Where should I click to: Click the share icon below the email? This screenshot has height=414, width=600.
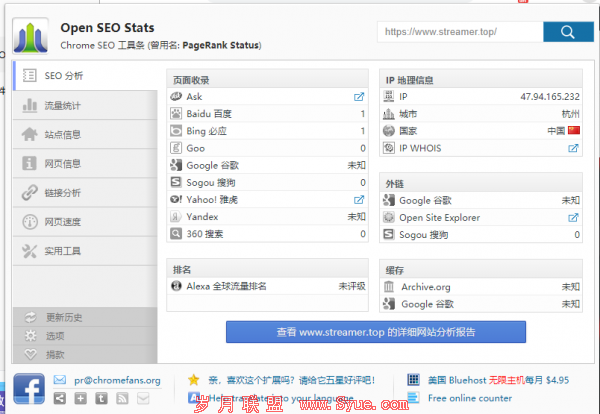click(60, 399)
